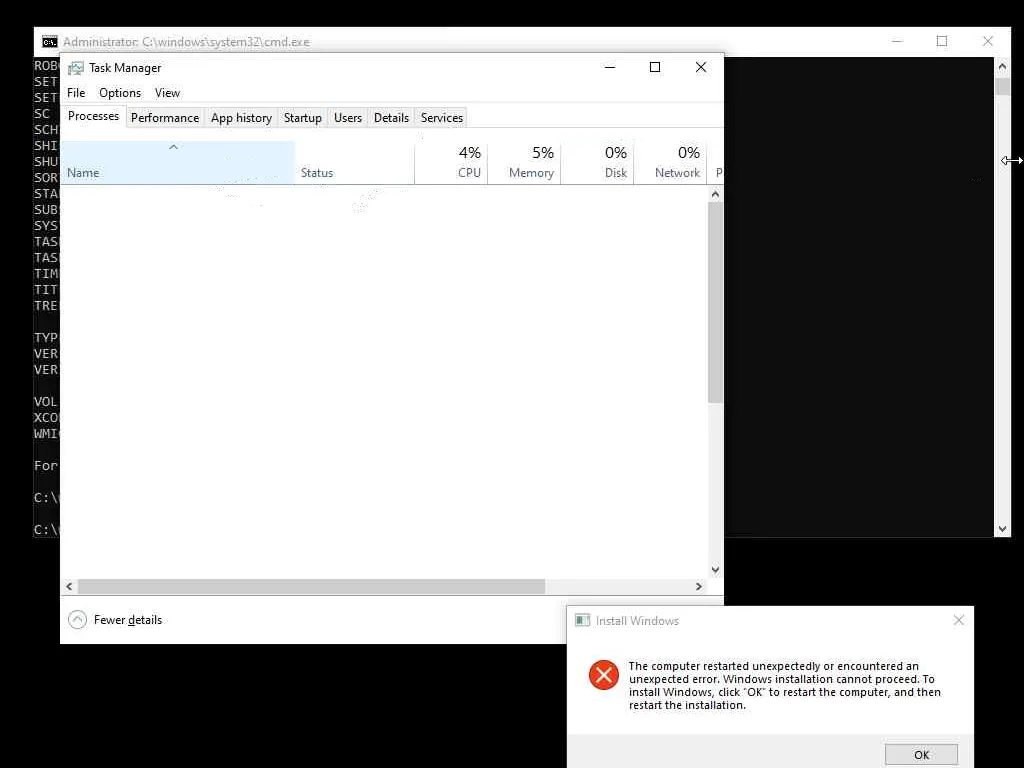The width and height of the screenshot is (1024, 768).
Task: Click cmd.exe scrollbar up arrow
Action: pyautogui.click(x=1002, y=66)
